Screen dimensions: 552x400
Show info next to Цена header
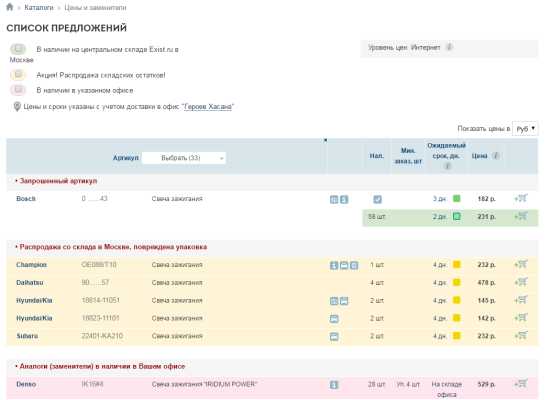pyautogui.click(x=496, y=155)
